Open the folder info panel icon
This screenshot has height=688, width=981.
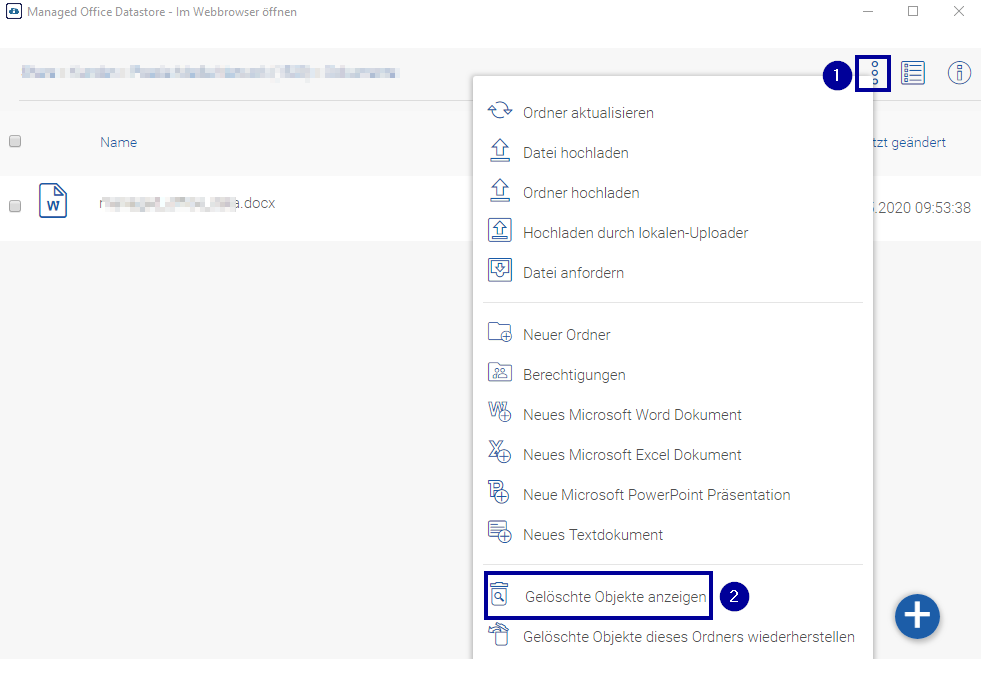click(959, 73)
